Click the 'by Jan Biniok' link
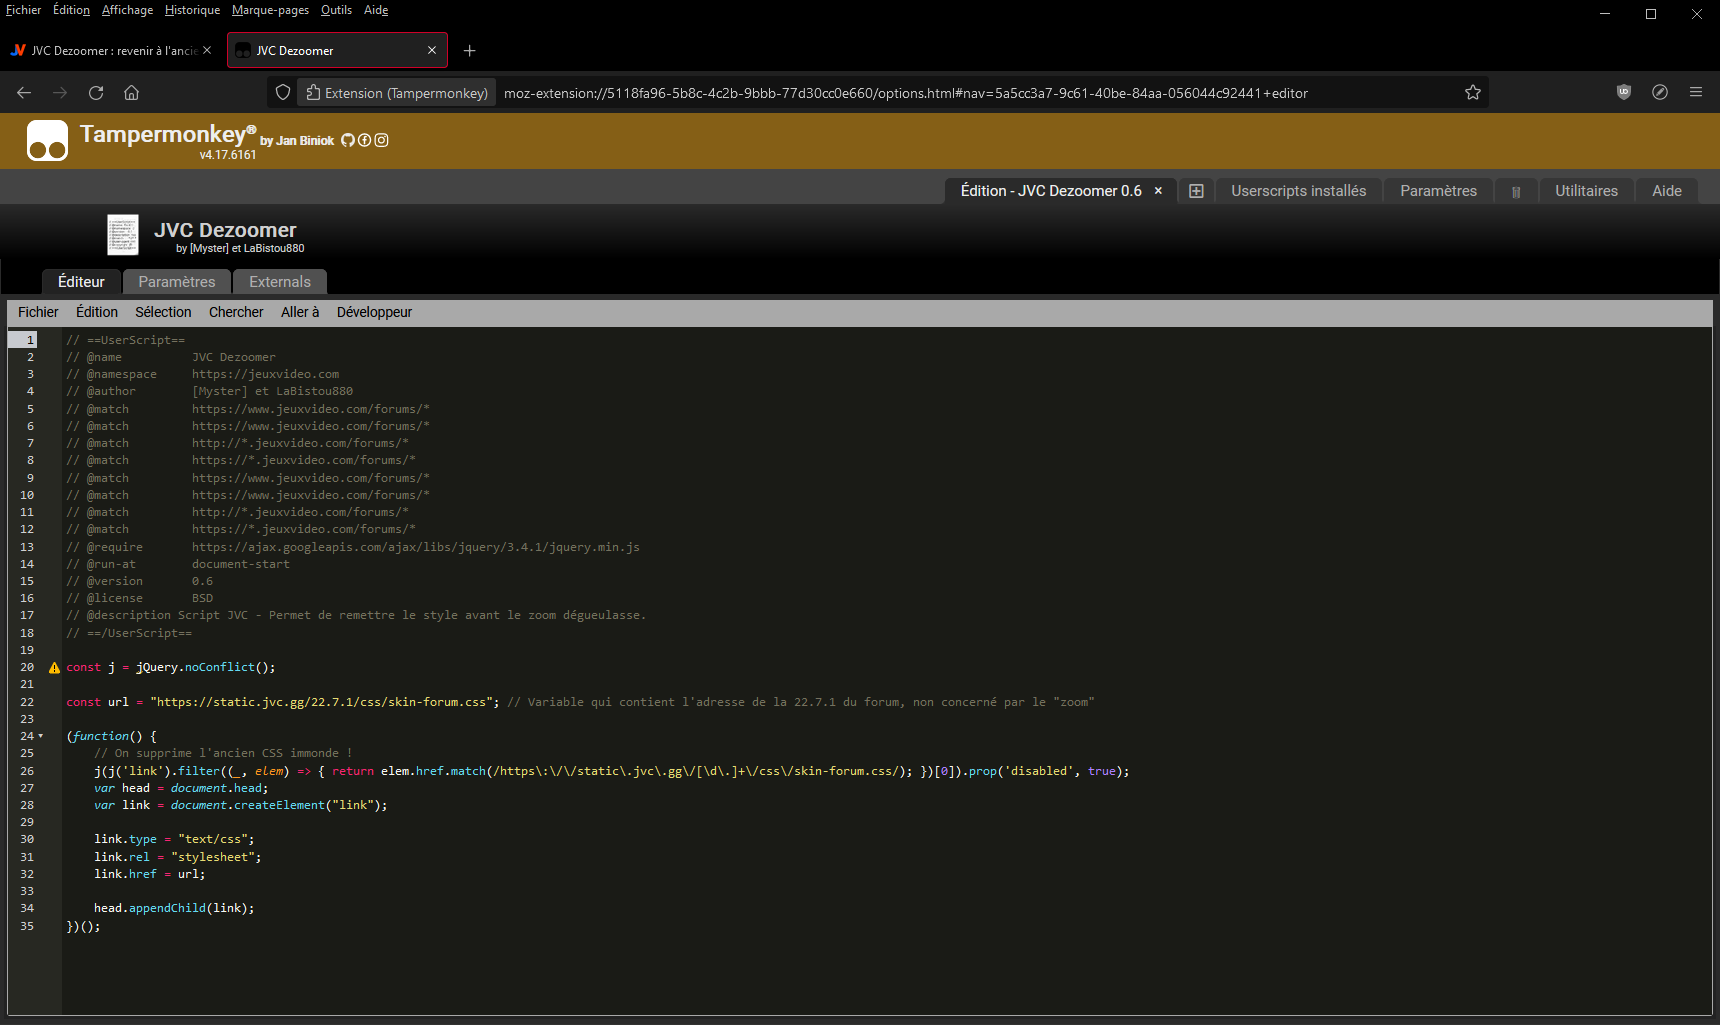This screenshot has width=1720, height=1025. [297, 141]
